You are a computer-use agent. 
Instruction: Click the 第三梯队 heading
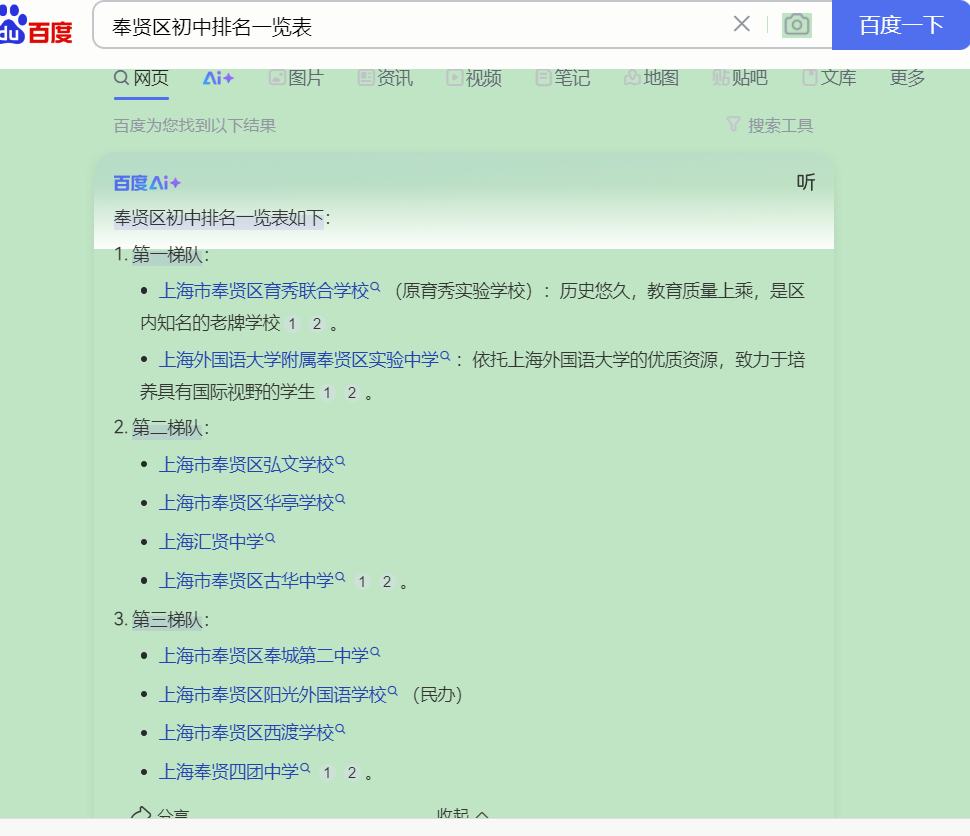tap(167, 619)
